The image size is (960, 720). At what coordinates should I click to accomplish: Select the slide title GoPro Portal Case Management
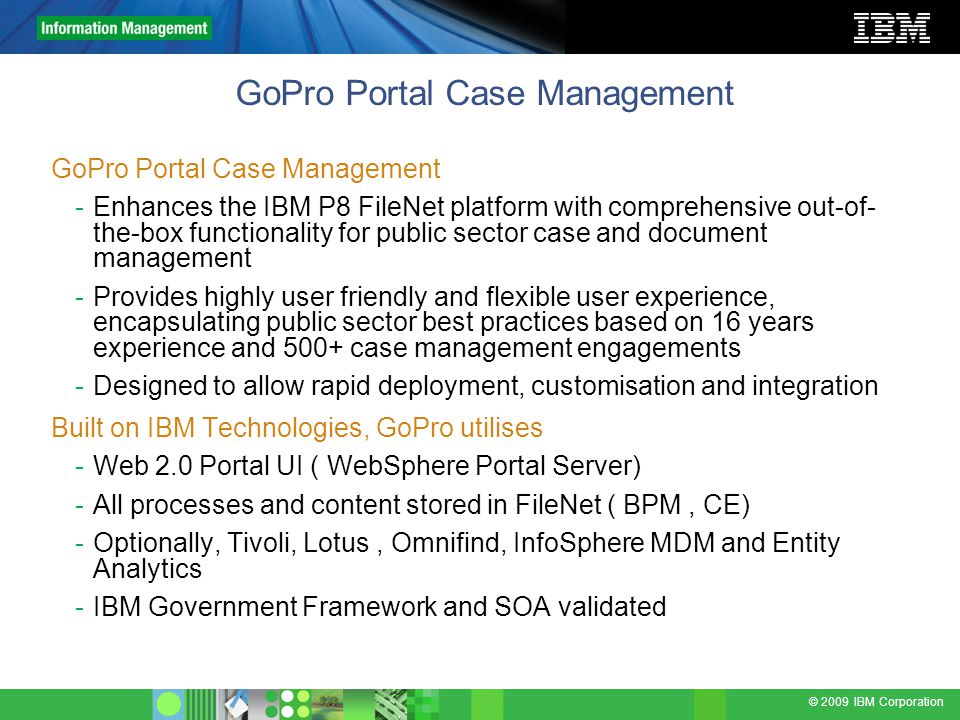(484, 93)
